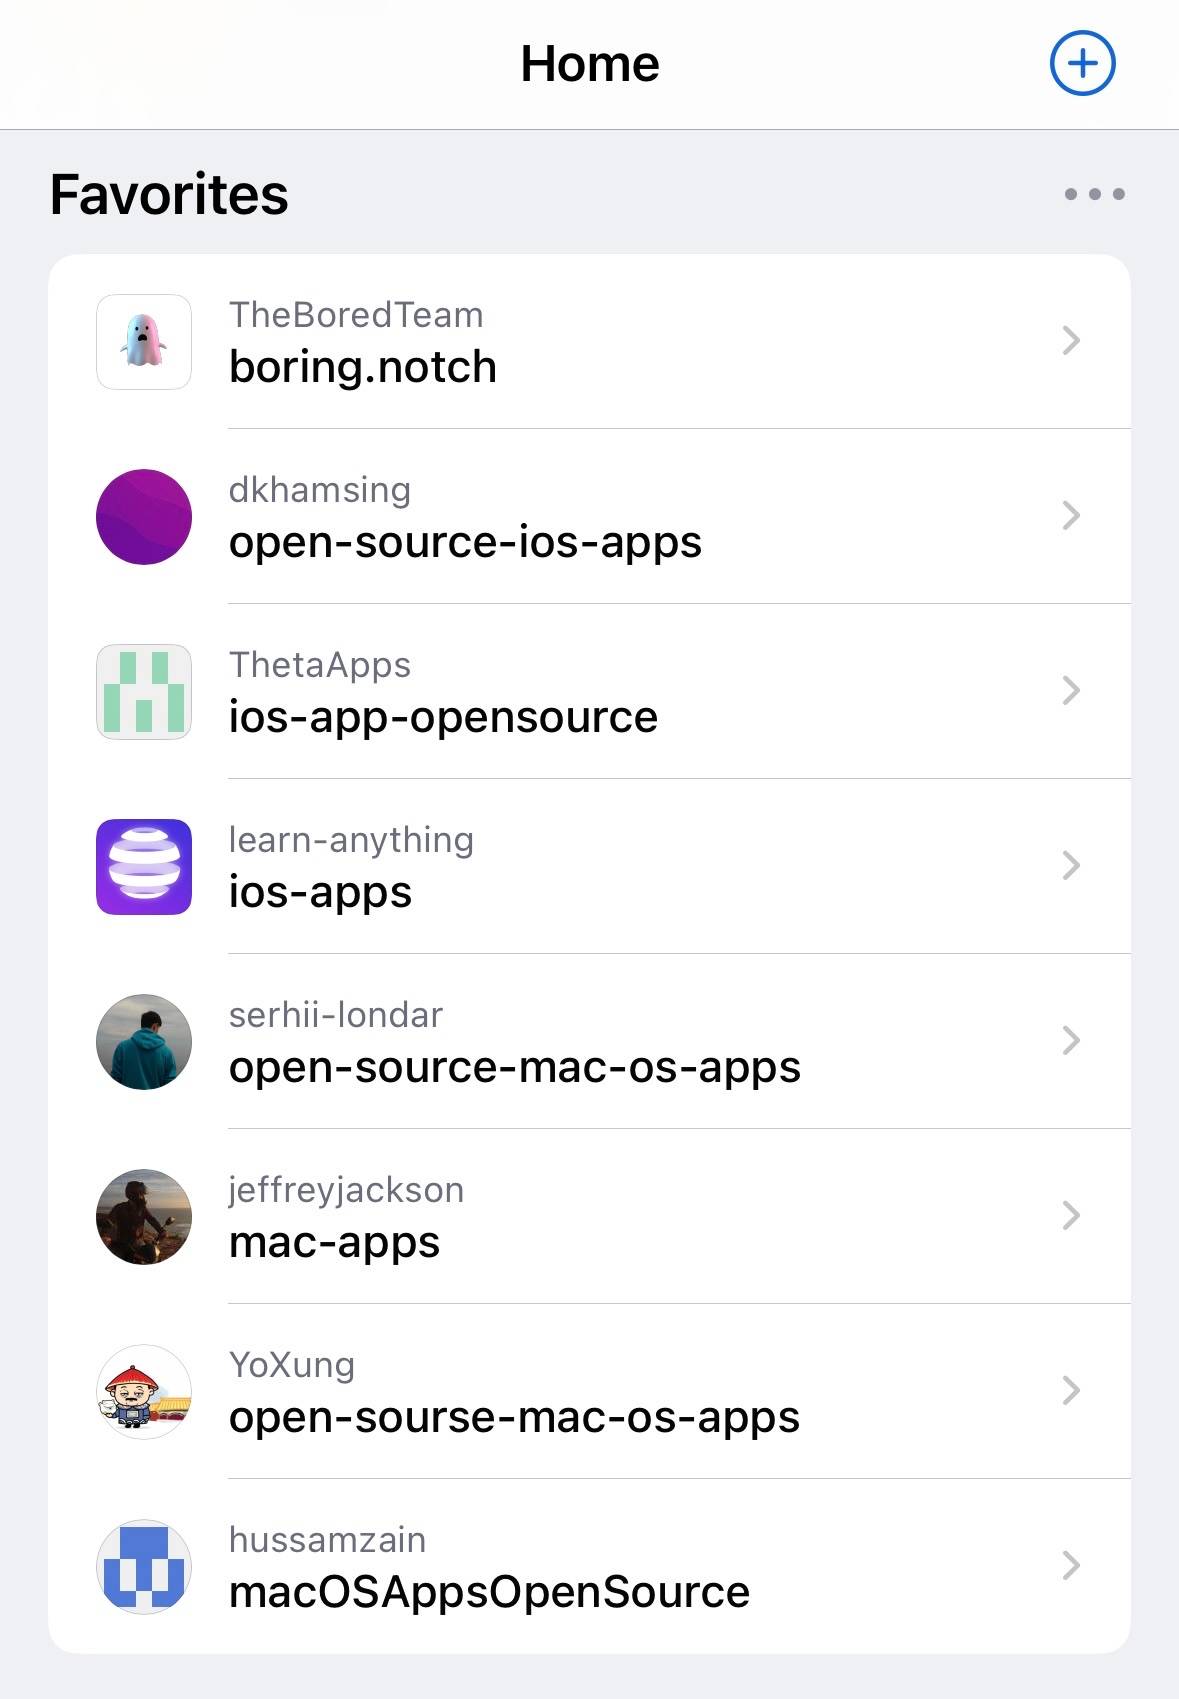Tap chevron beside open-source-ios-apps

click(x=1071, y=516)
